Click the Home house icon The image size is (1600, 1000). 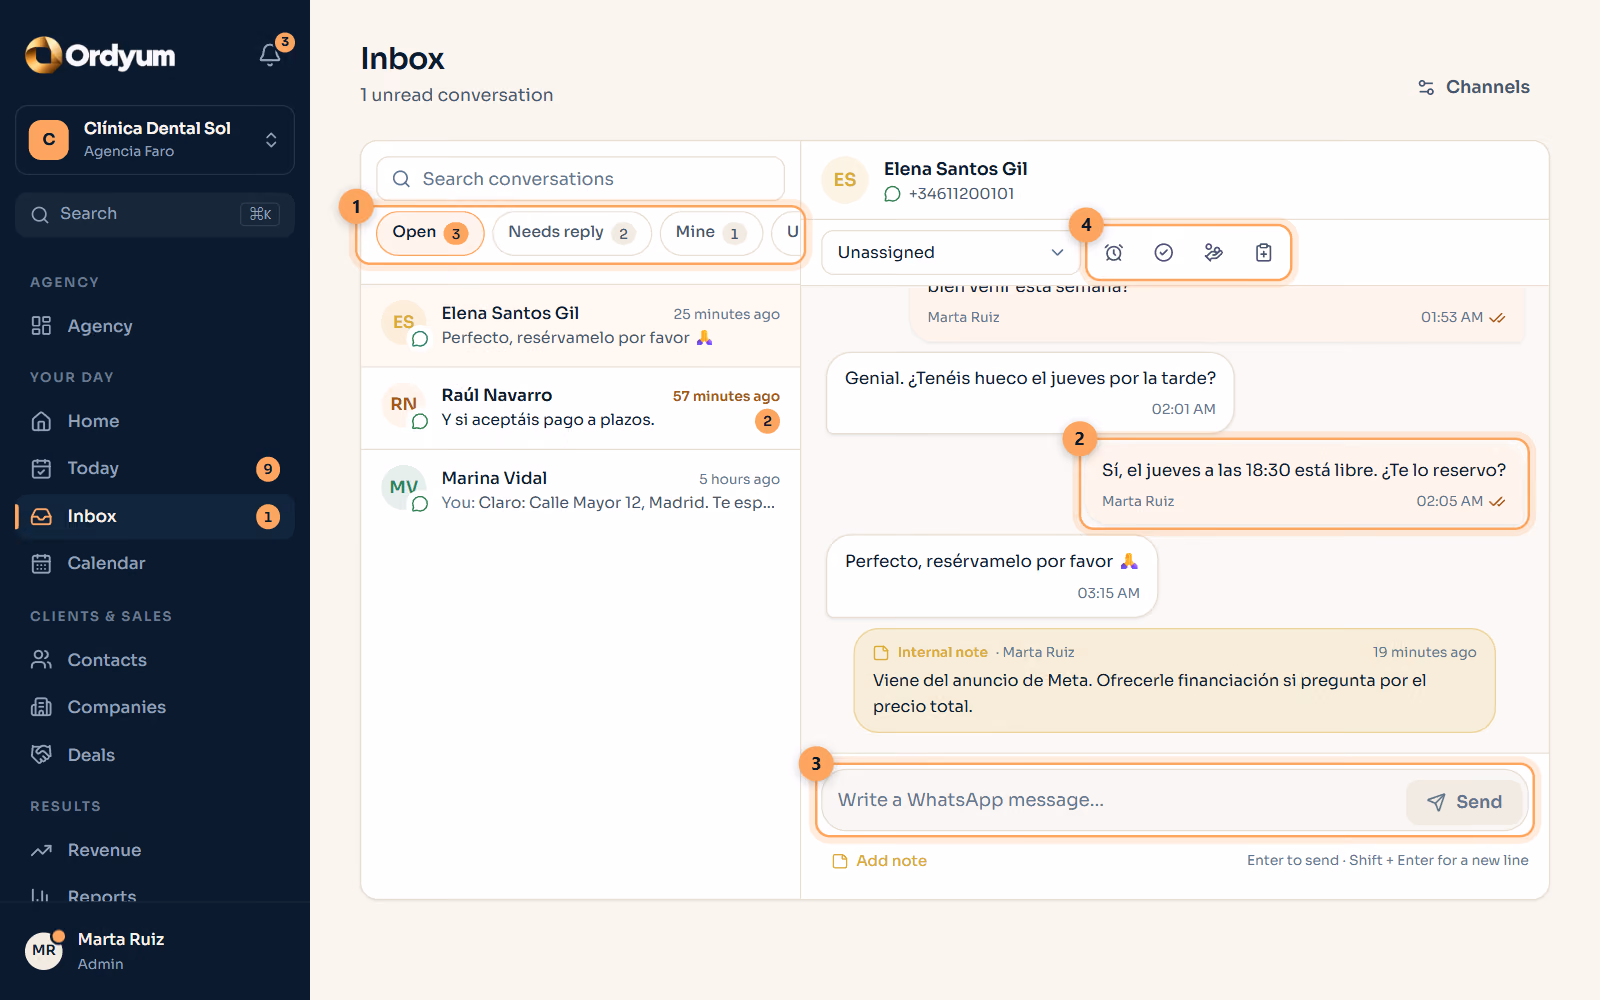(x=41, y=421)
